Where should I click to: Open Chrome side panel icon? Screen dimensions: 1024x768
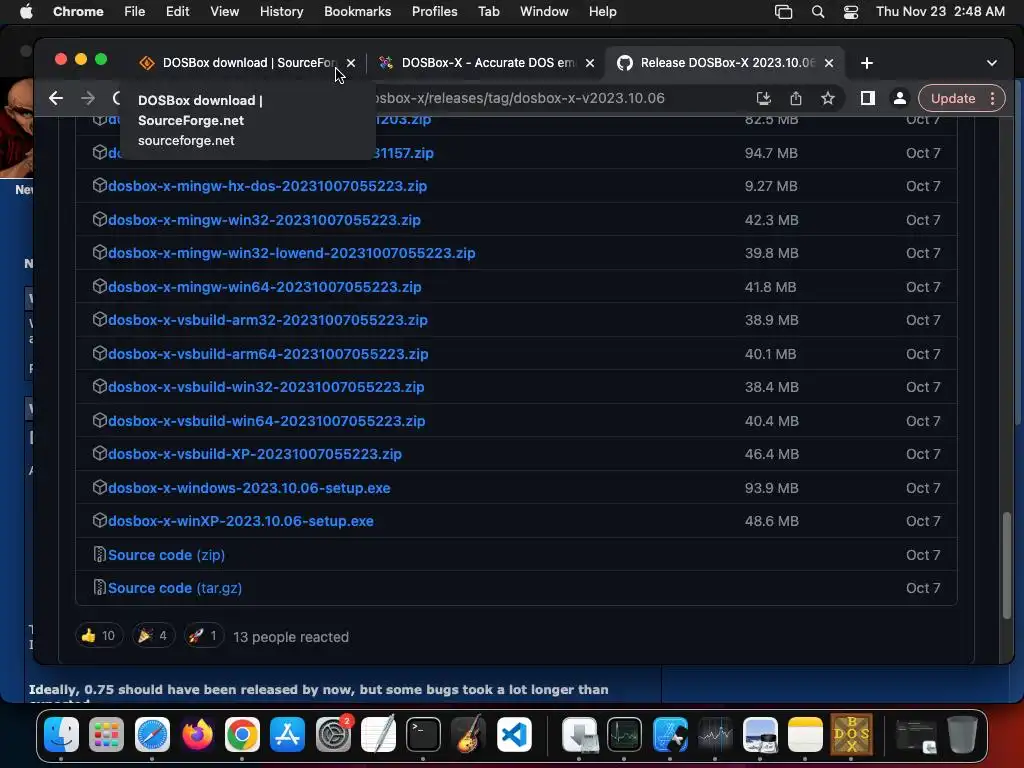pyautogui.click(x=867, y=99)
